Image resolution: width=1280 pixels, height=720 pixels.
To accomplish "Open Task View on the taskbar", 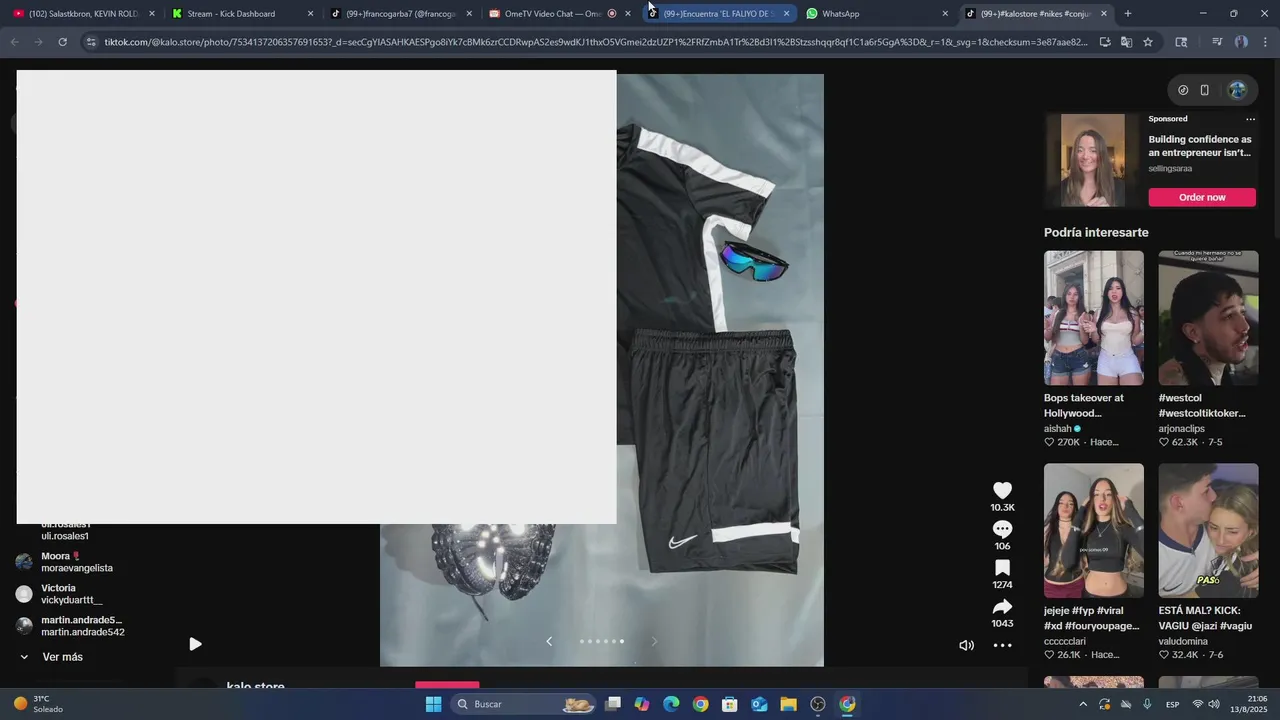I will [x=613, y=704].
